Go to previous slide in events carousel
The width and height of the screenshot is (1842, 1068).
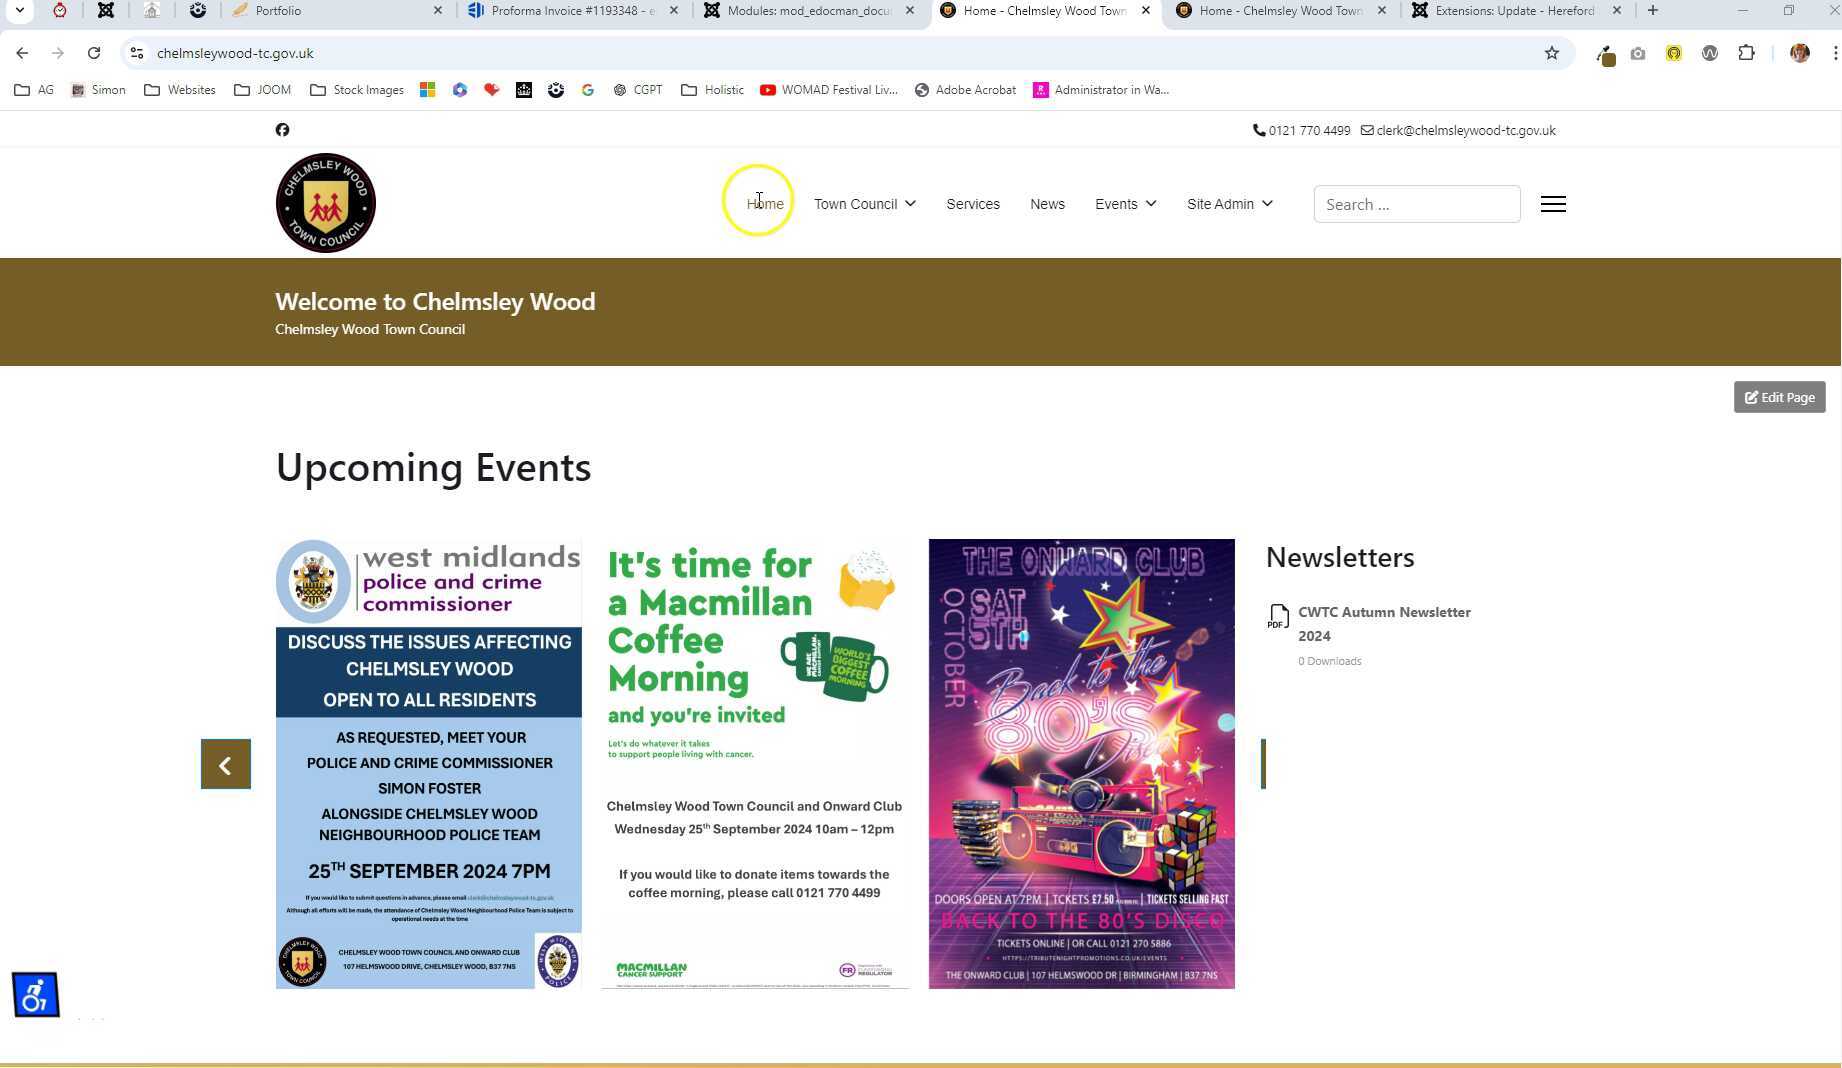pos(226,765)
